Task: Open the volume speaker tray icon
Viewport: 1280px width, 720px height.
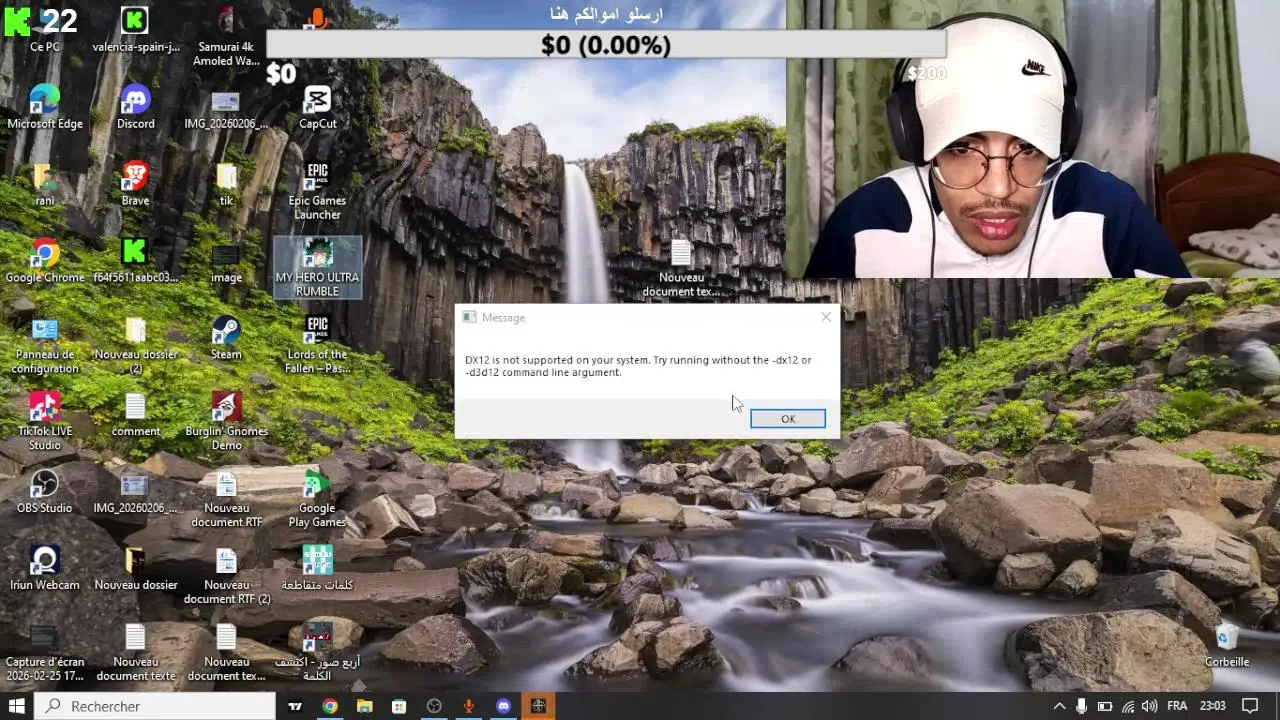Action: (x=1149, y=706)
